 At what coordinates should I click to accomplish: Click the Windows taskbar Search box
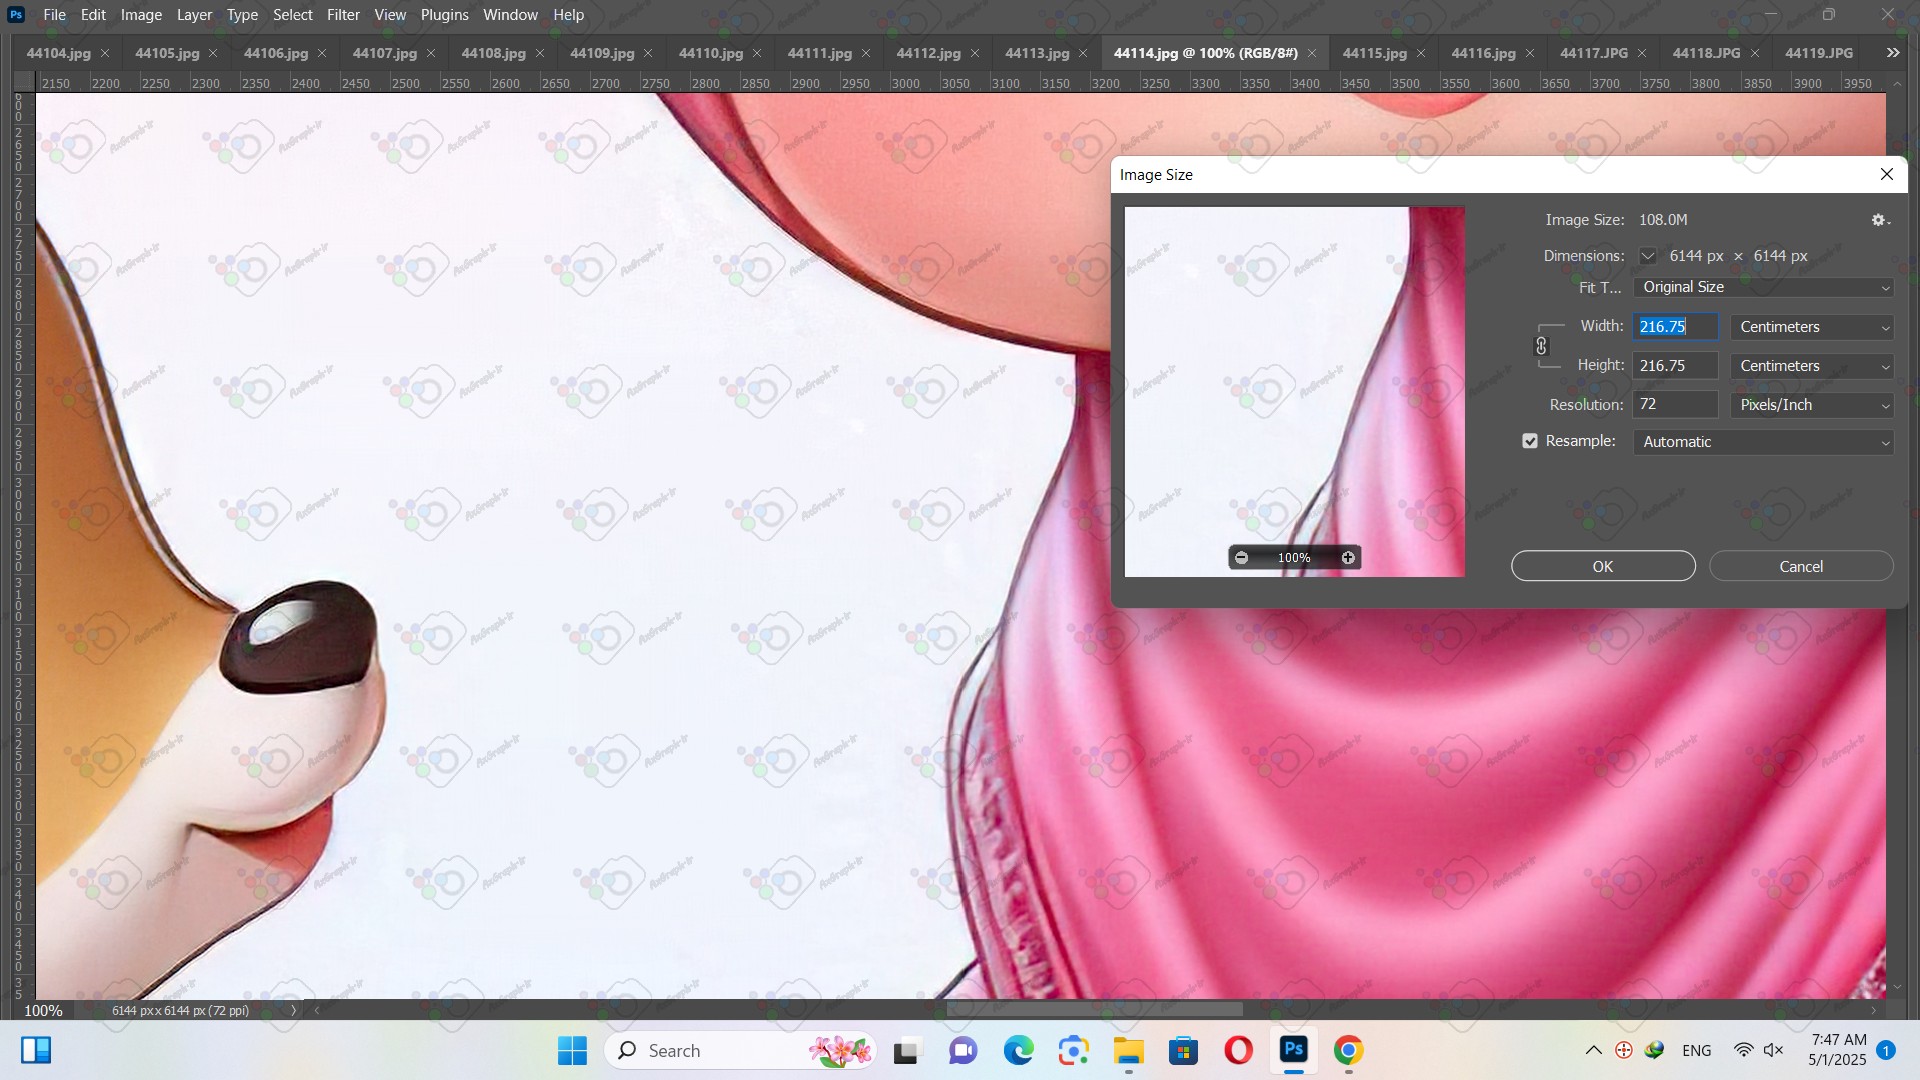pyautogui.click(x=740, y=1051)
